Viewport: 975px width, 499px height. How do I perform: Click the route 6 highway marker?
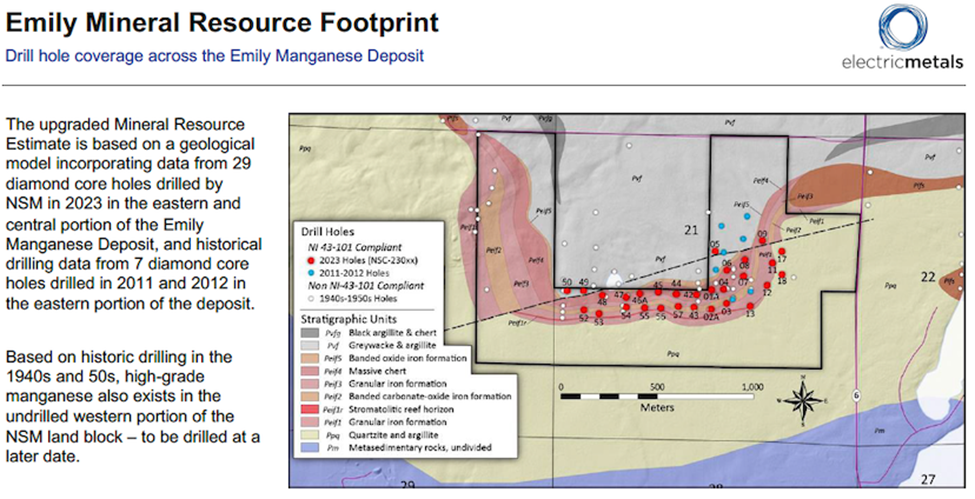(856, 396)
